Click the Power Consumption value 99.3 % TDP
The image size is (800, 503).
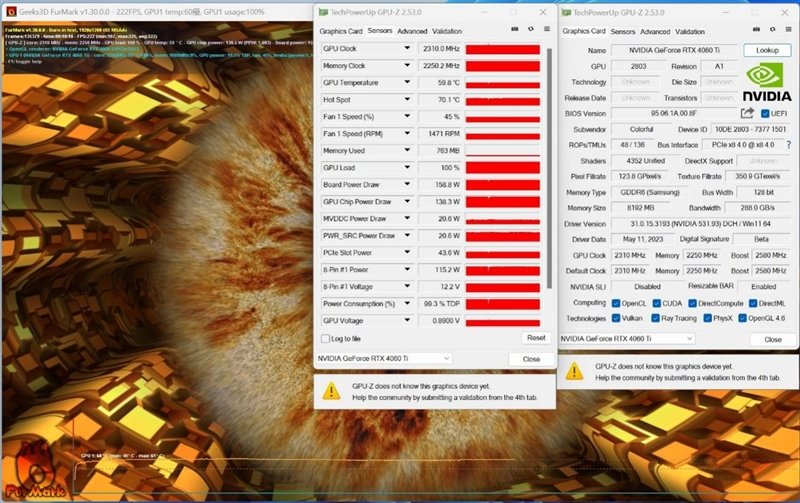tap(440, 304)
